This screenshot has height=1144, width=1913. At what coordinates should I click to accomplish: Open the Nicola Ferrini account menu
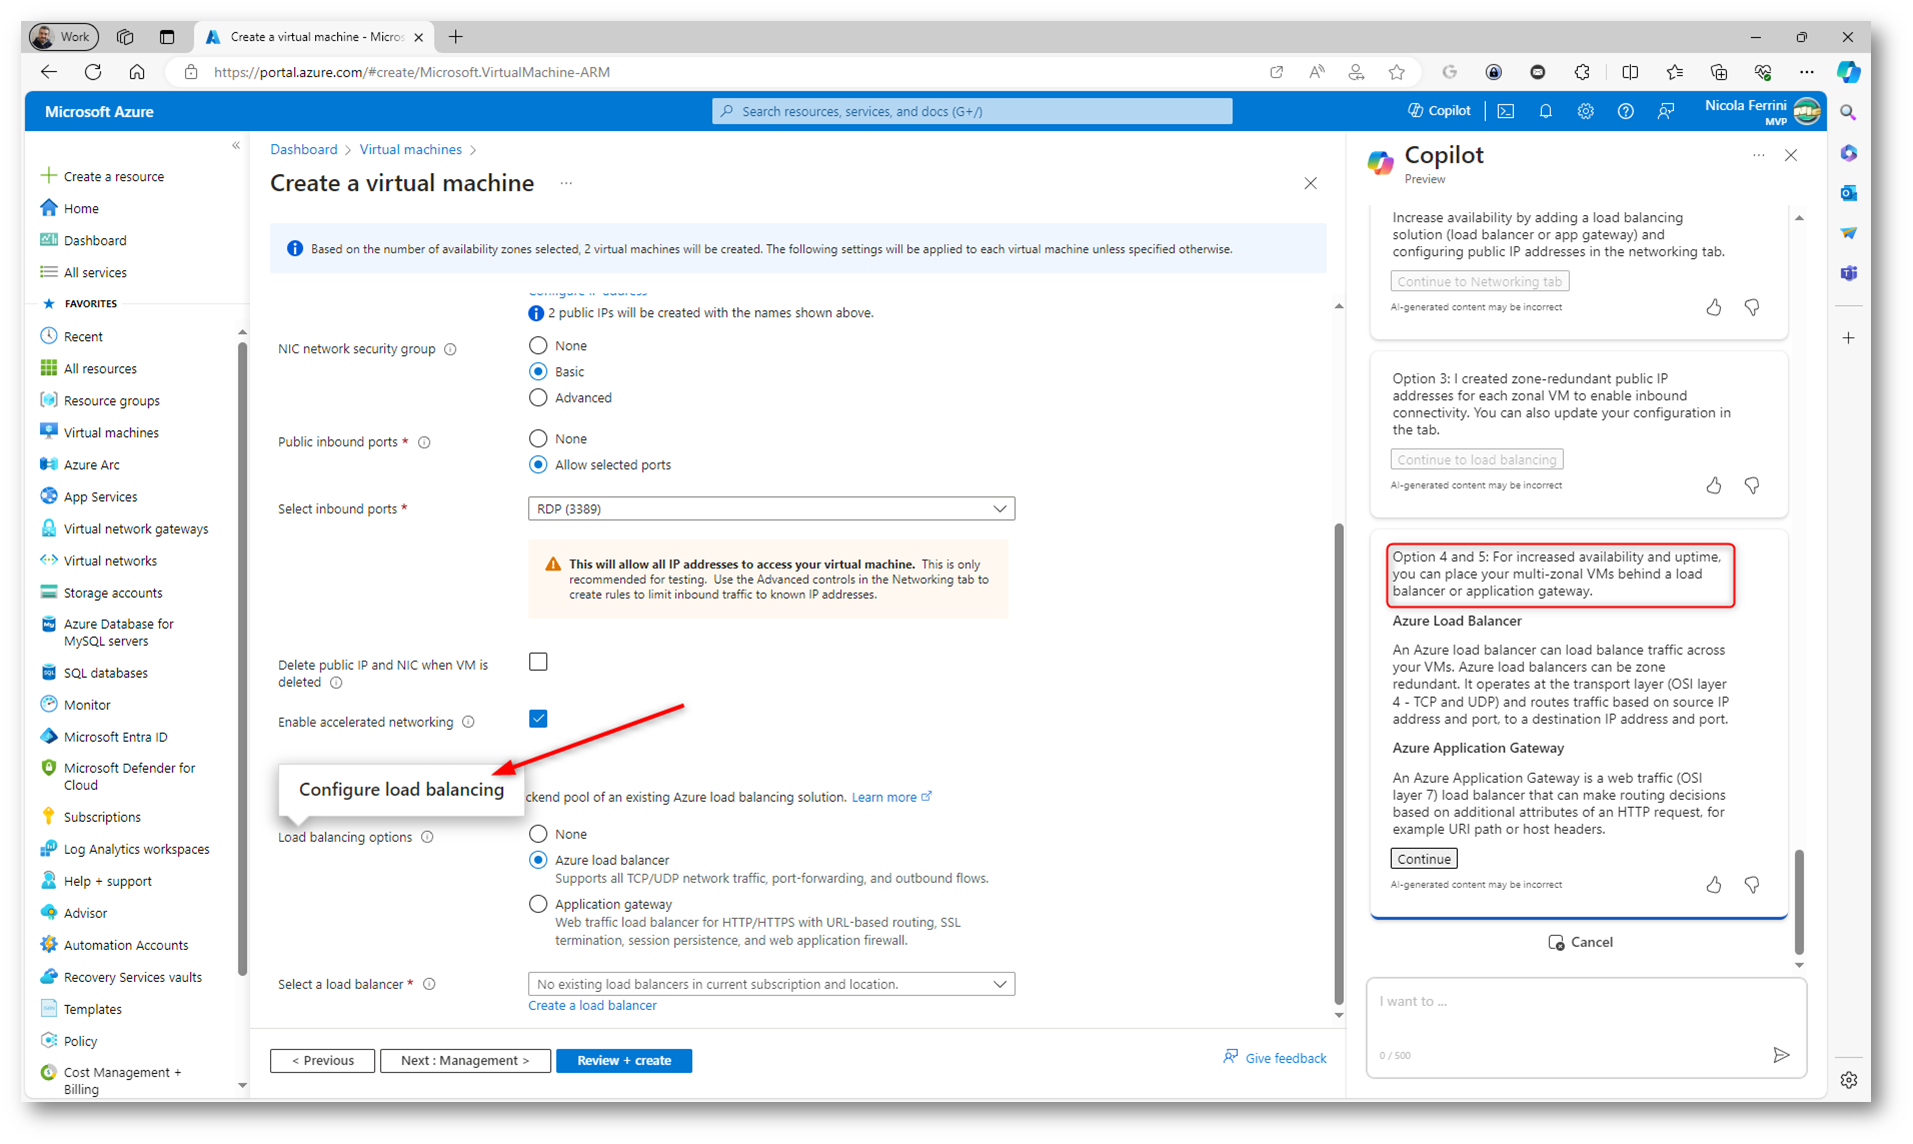click(x=1762, y=111)
